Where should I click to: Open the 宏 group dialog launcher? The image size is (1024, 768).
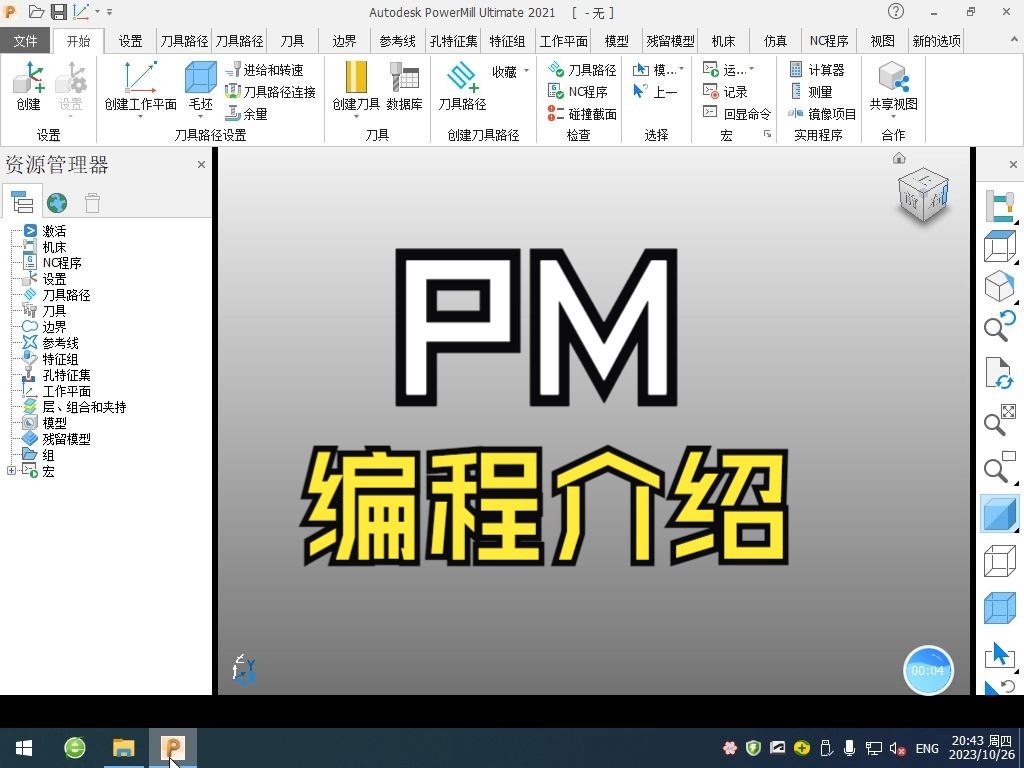point(767,135)
